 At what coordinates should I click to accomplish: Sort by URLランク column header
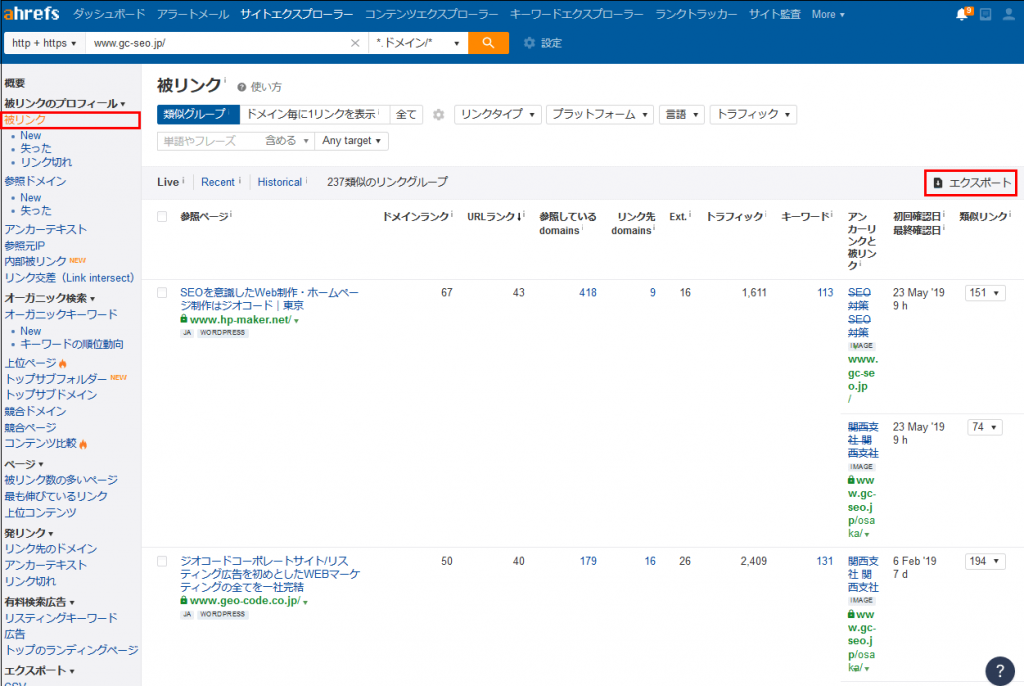point(495,216)
